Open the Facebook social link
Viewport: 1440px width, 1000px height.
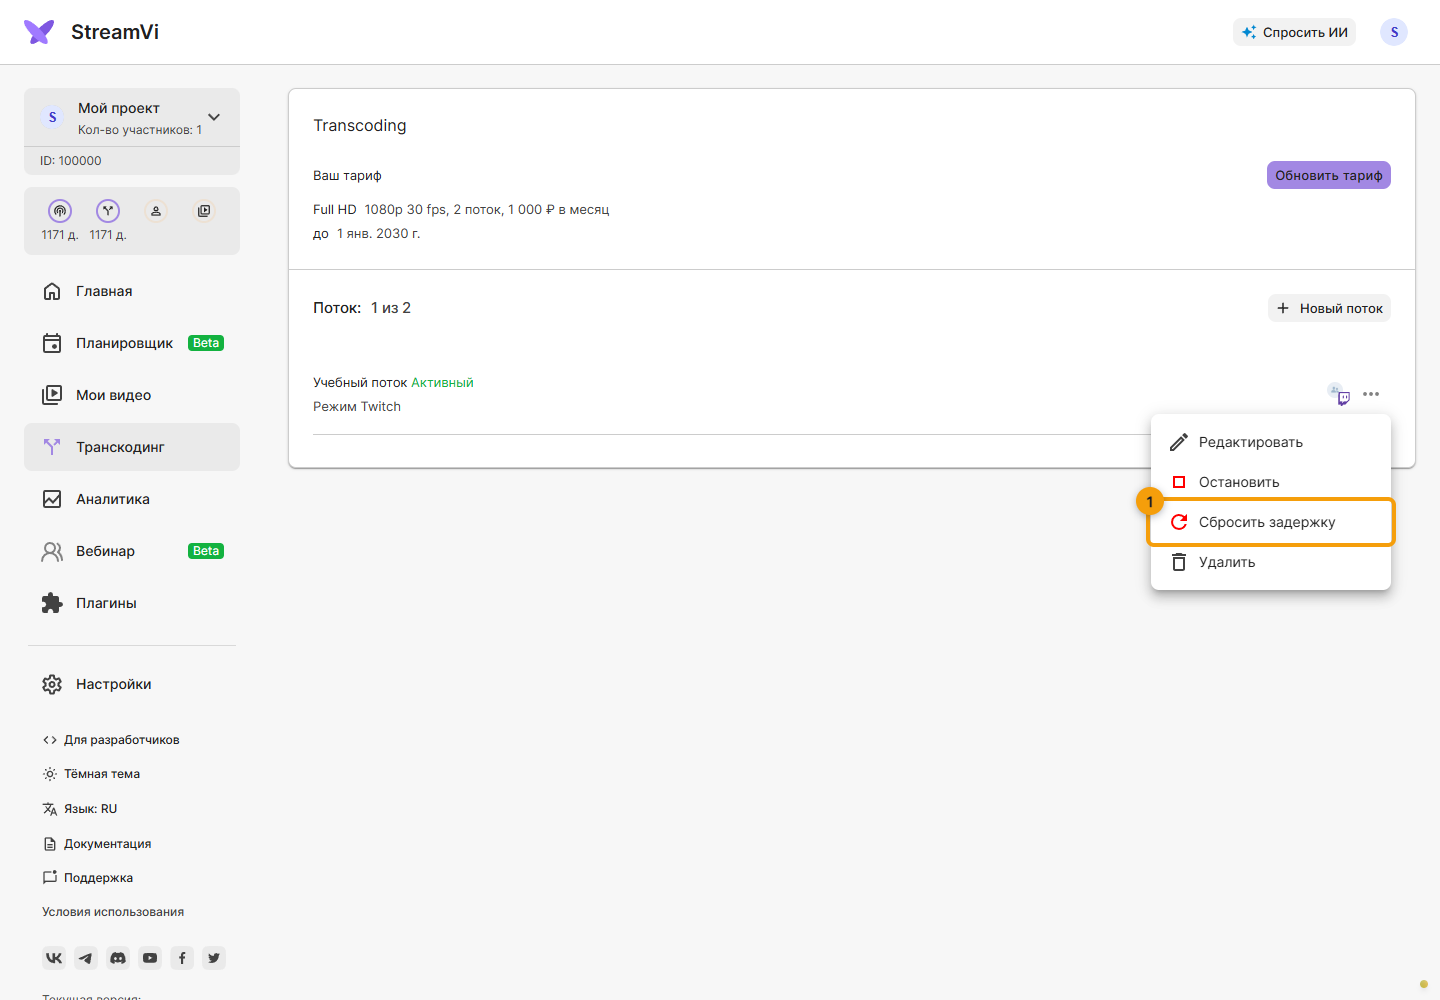click(182, 958)
